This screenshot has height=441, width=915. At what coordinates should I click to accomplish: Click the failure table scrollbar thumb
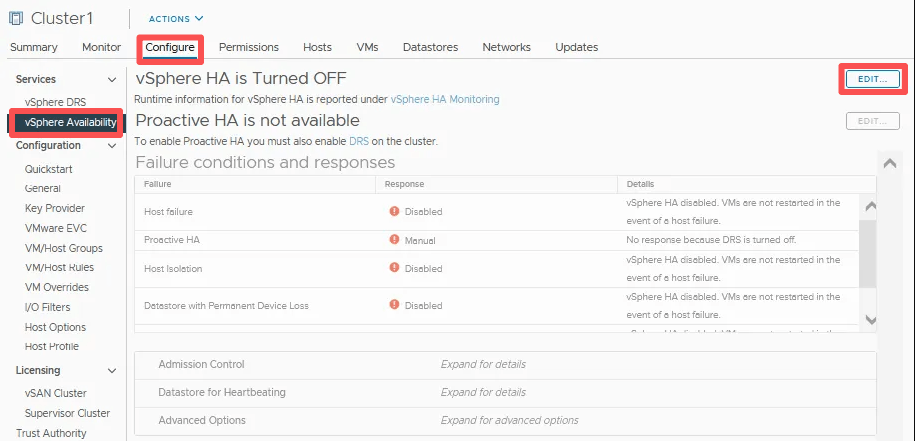pos(868,254)
